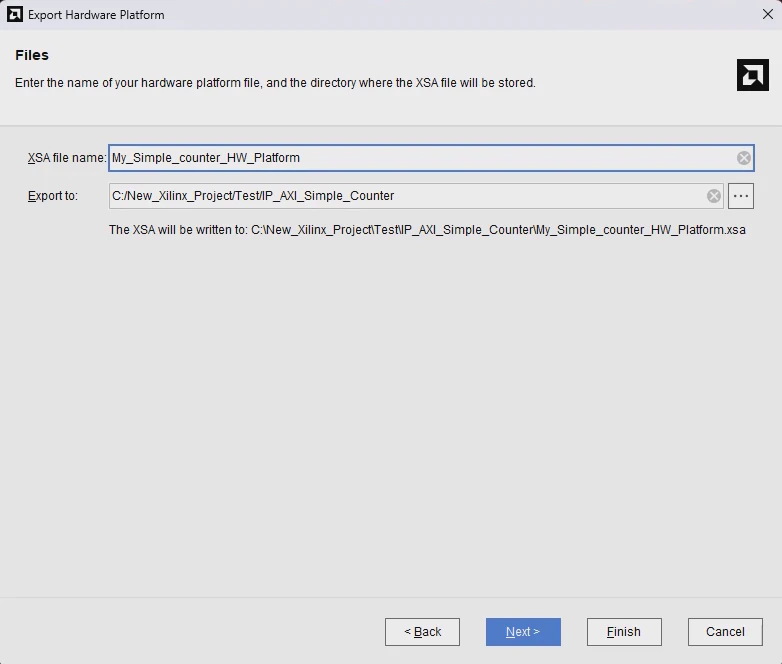This screenshot has width=782, height=664.
Task: Clear the XSA file name field
Action: (744, 158)
